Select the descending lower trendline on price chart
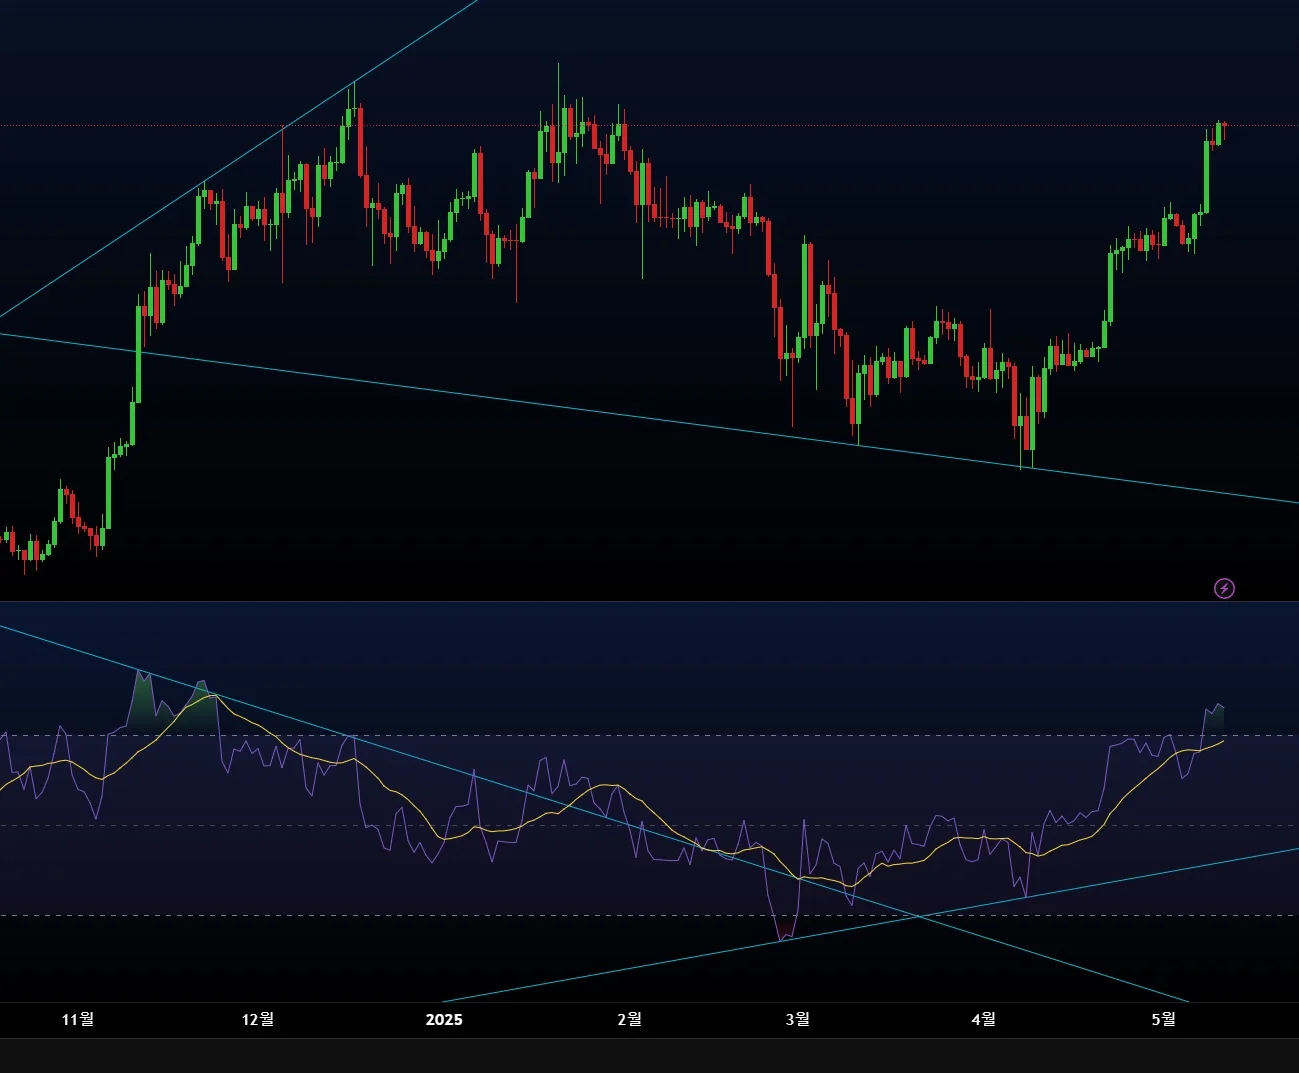Image resolution: width=1299 pixels, height=1073 pixels. click(x=650, y=418)
